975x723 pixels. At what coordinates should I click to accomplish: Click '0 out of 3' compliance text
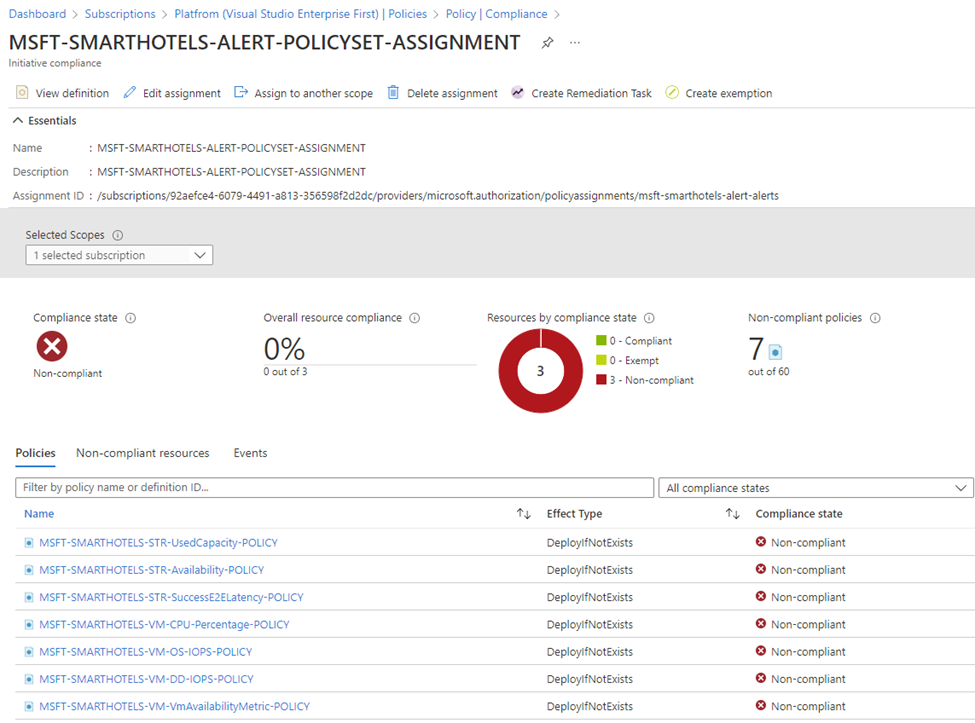click(x=285, y=372)
